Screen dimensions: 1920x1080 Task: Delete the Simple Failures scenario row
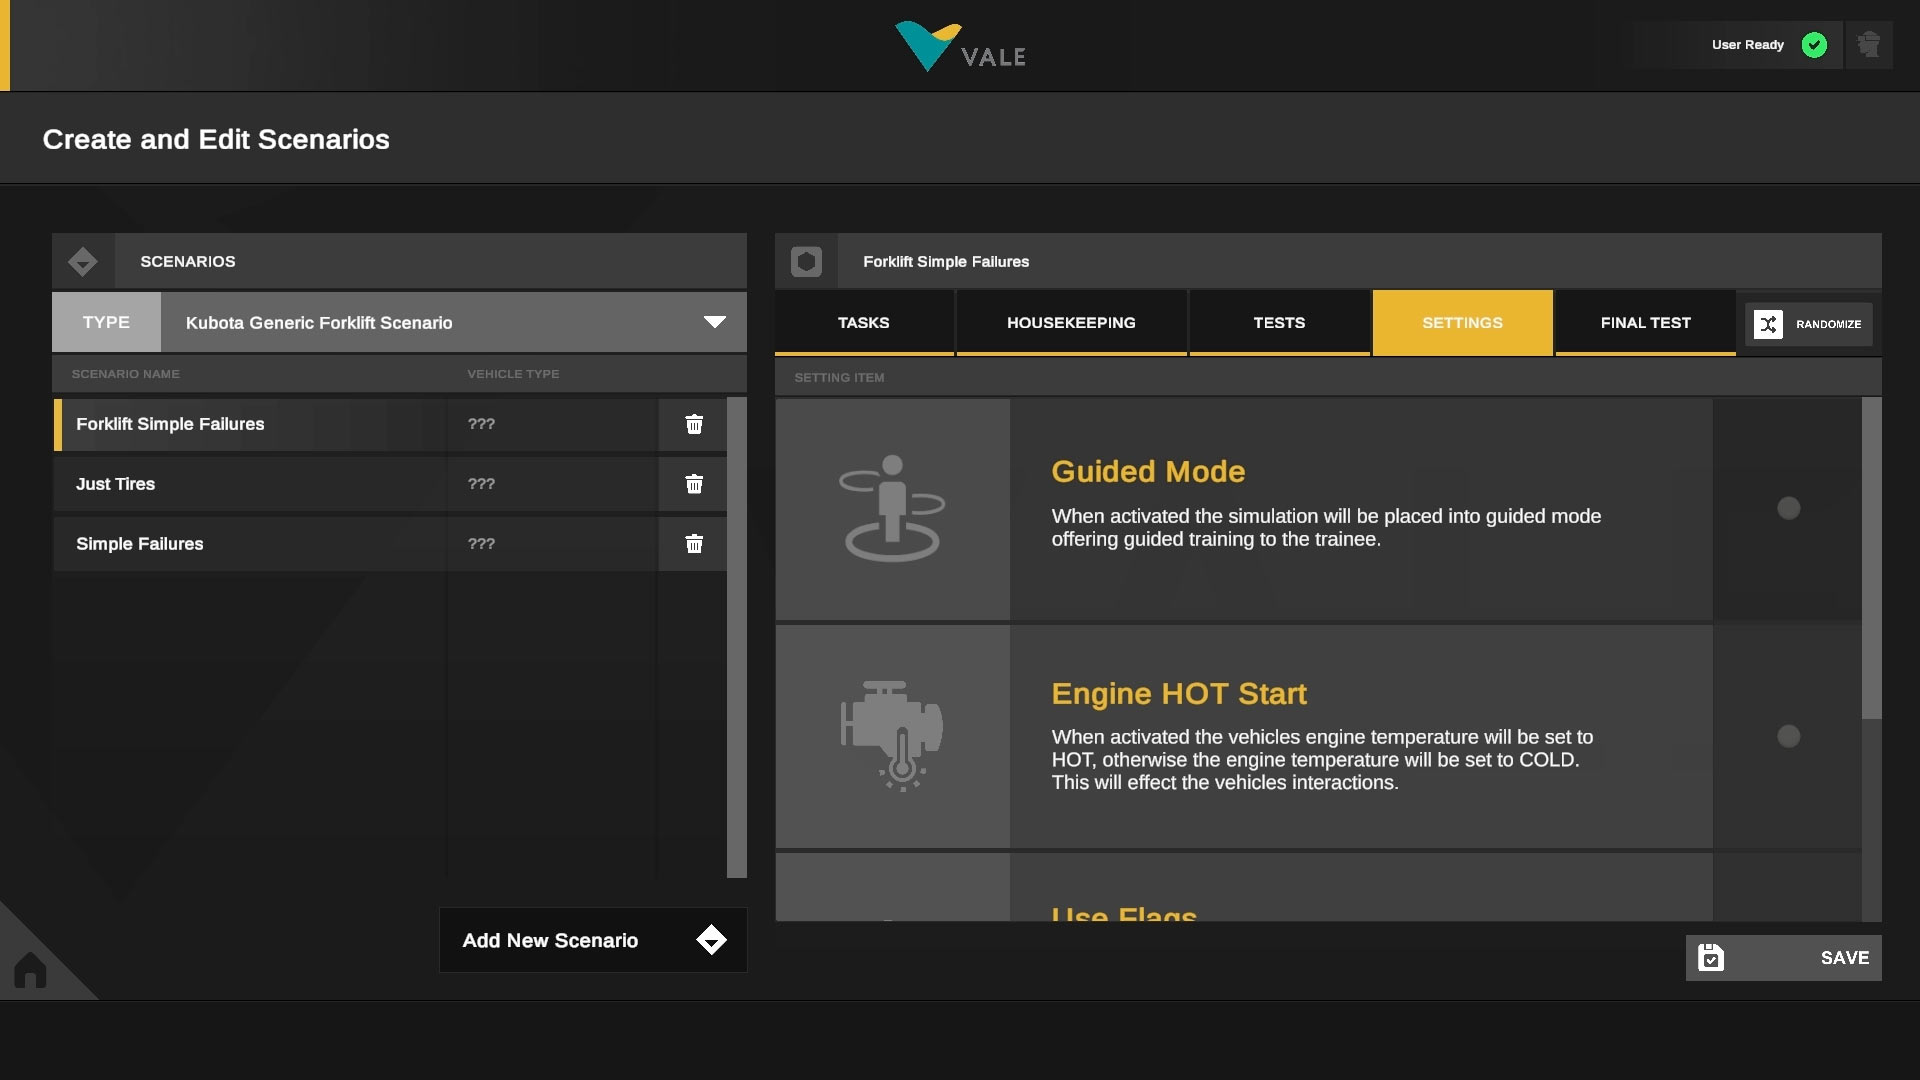coord(694,544)
